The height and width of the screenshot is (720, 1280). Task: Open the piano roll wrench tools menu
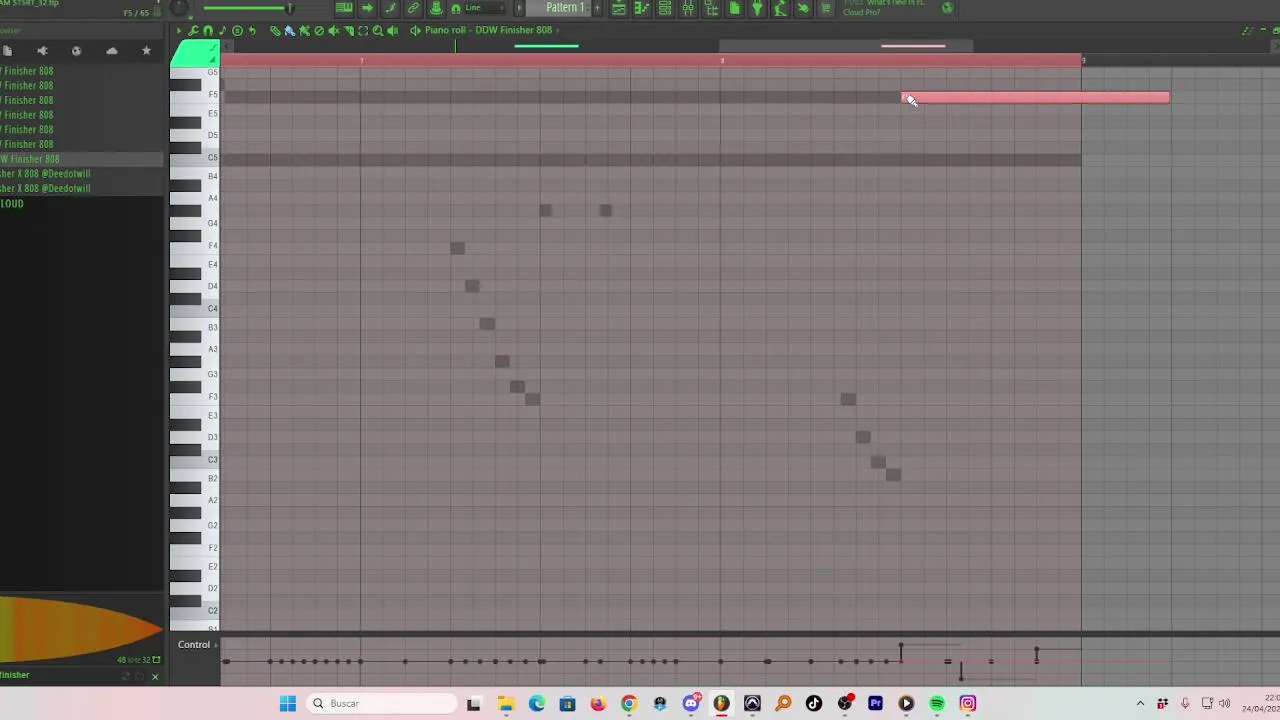[x=193, y=30]
